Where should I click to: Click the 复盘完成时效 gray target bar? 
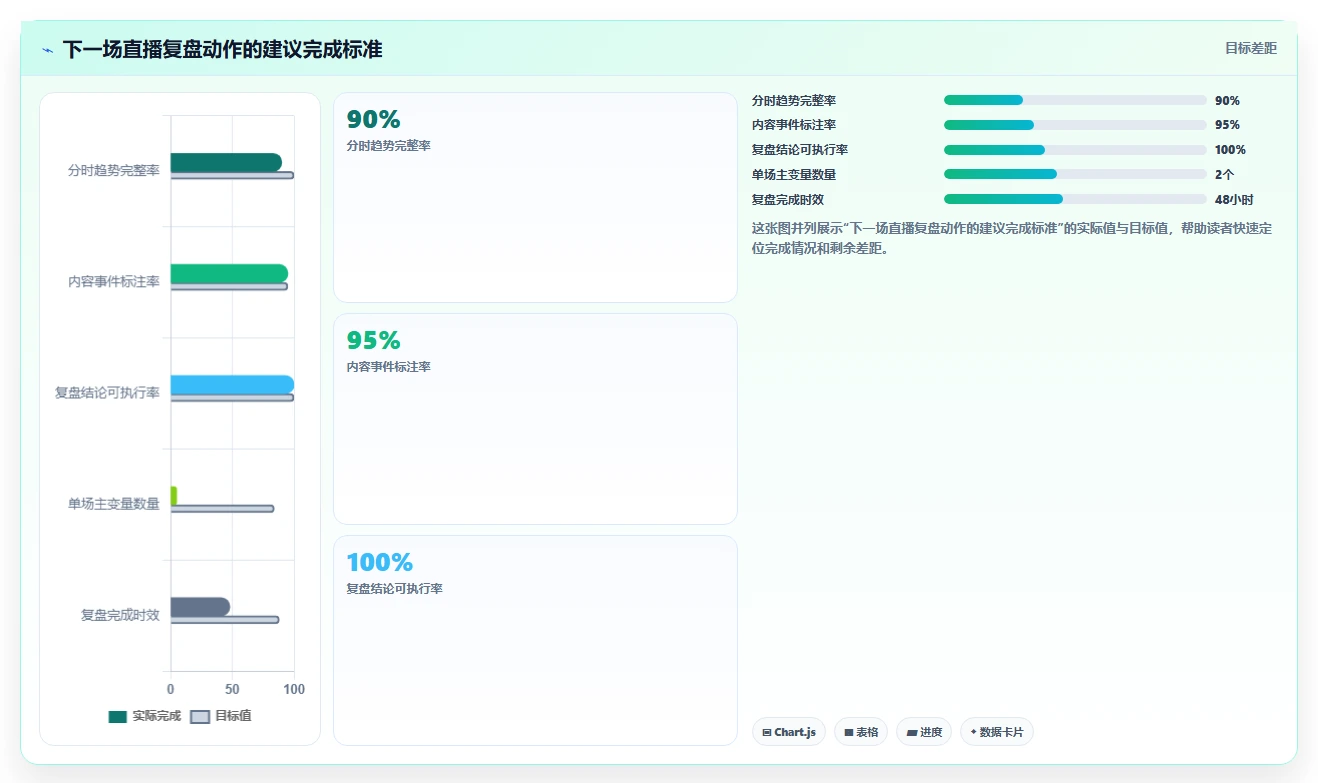pyautogui.click(x=225, y=620)
